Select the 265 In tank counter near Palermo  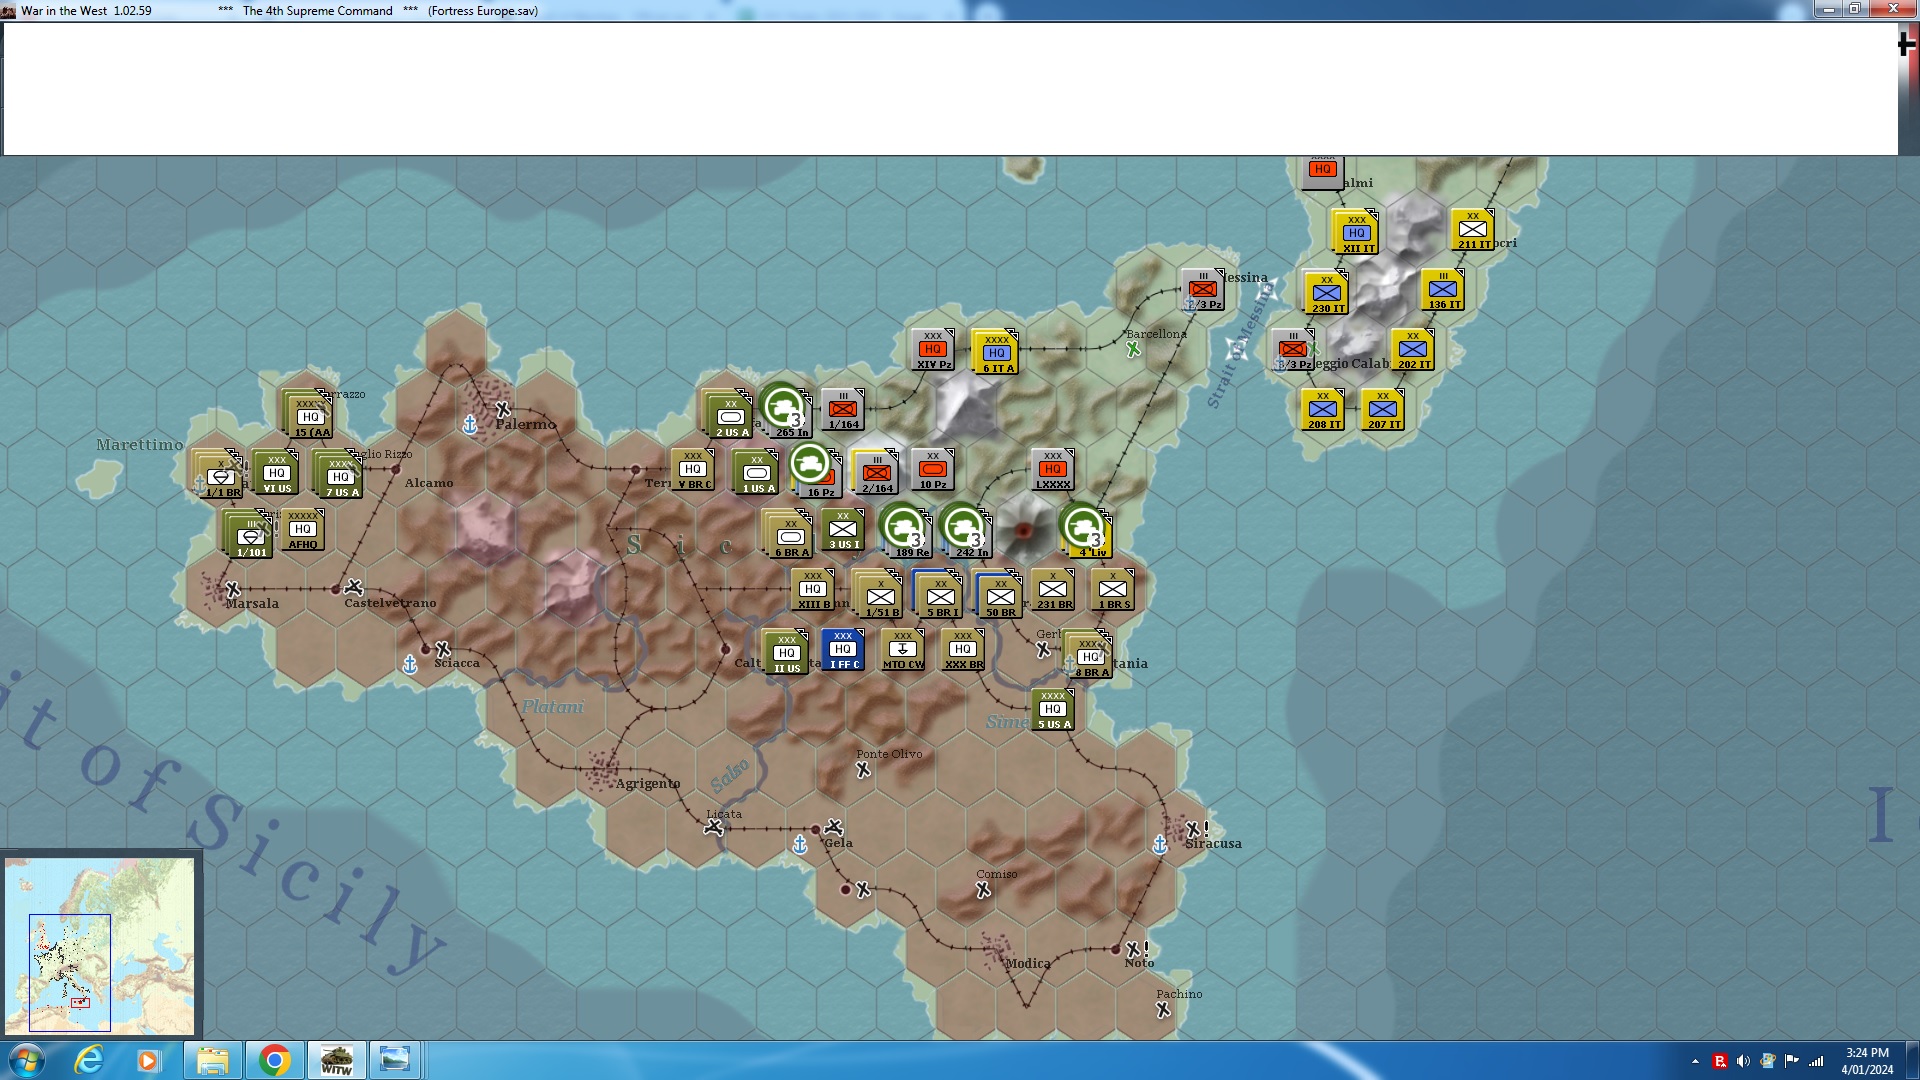tap(784, 410)
